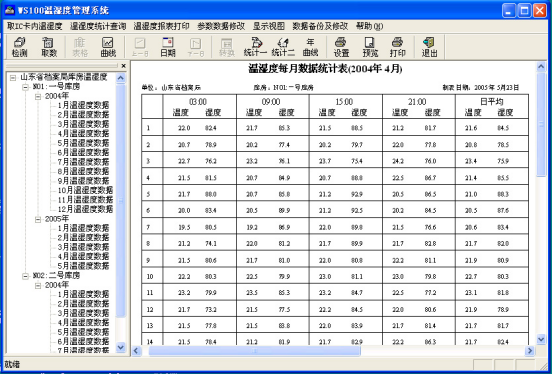
Task: Open the 温湿度统计查询 menu
Action: coord(98,26)
